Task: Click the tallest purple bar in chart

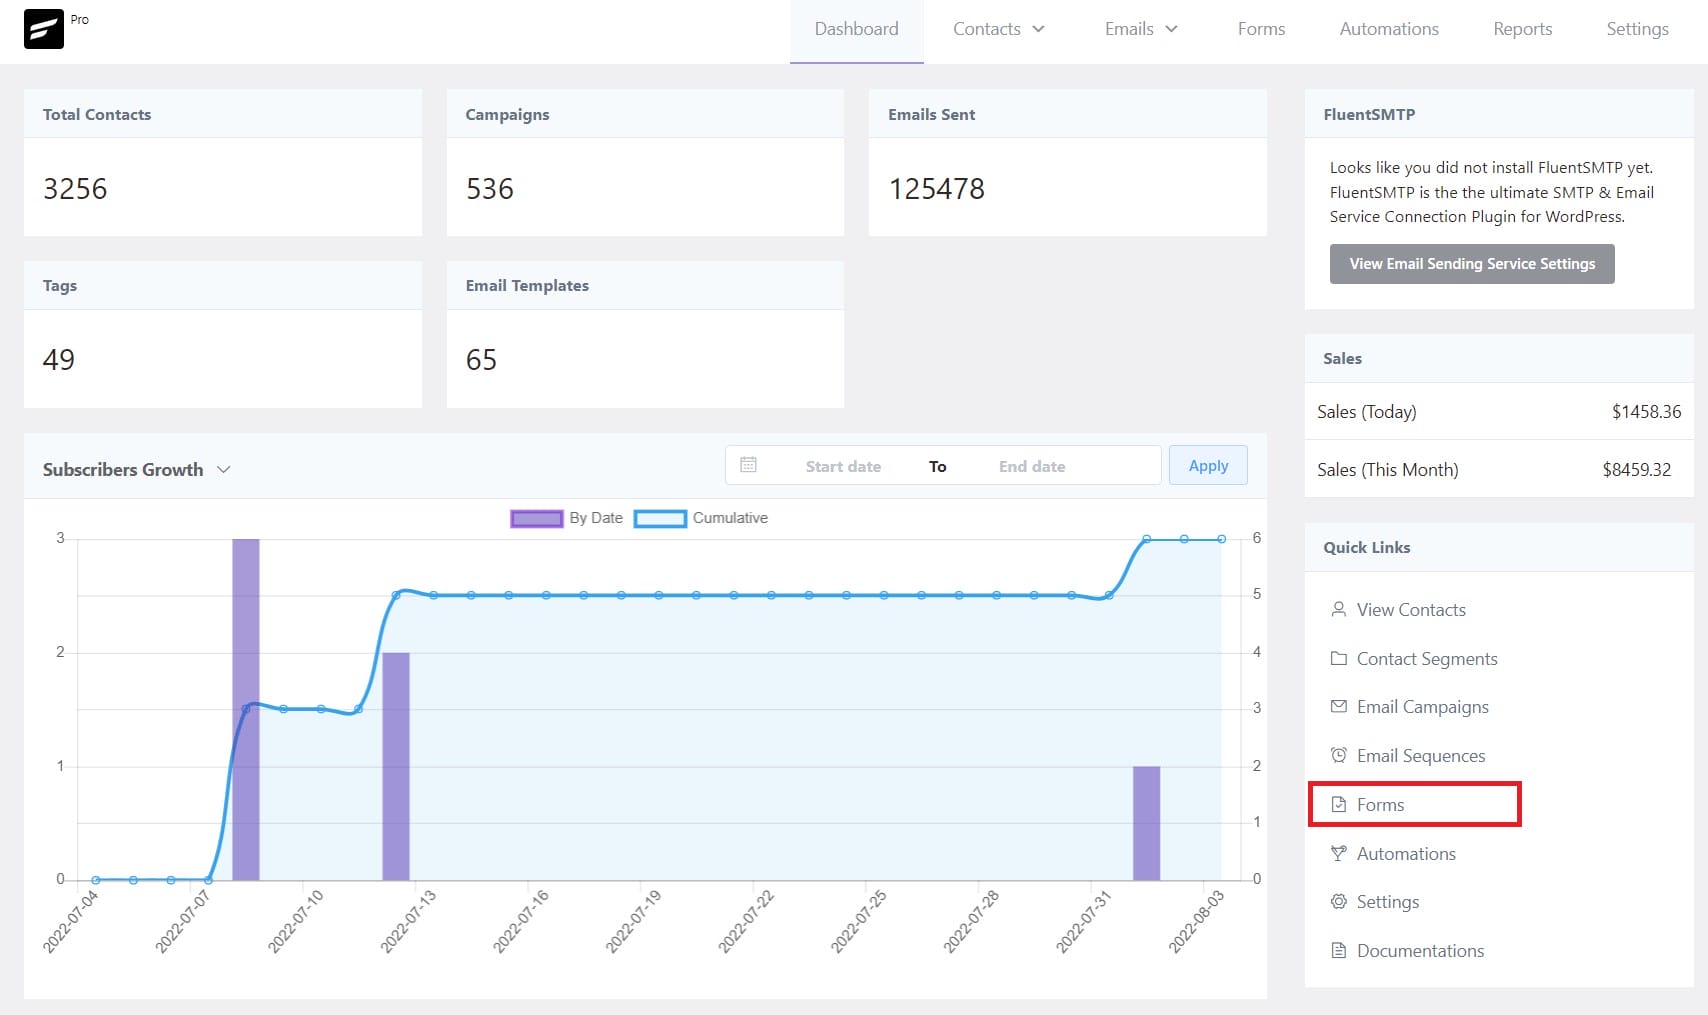Action: pos(246,709)
